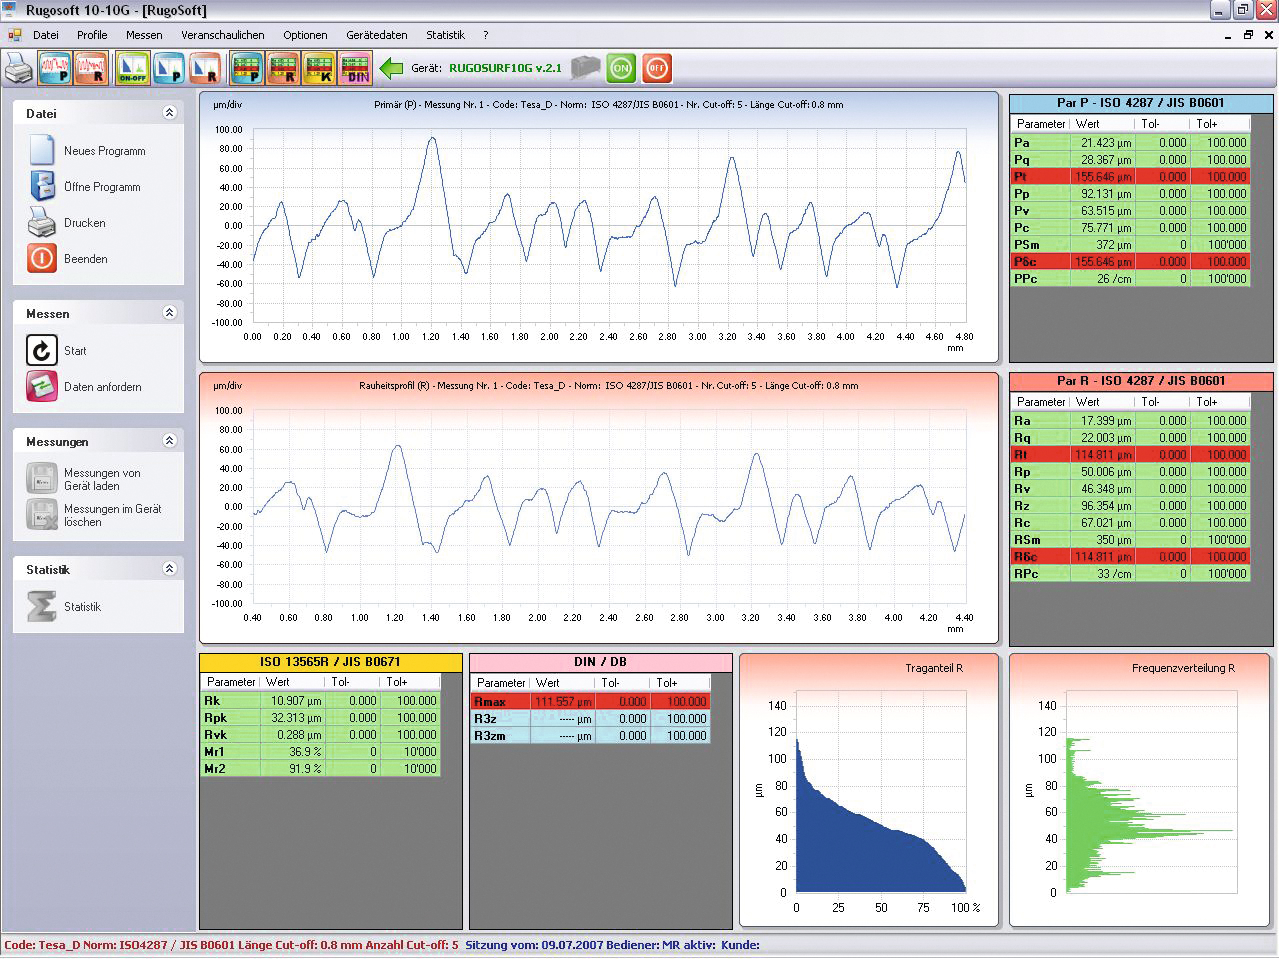Start a new measurement with the Start icon
Screen dimensions: 1279x959
click(x=42, y=351)
